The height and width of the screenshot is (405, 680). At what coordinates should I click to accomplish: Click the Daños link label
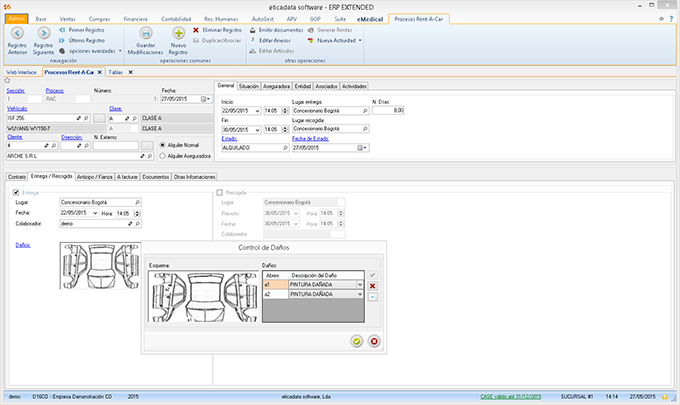tap(22, 244)
